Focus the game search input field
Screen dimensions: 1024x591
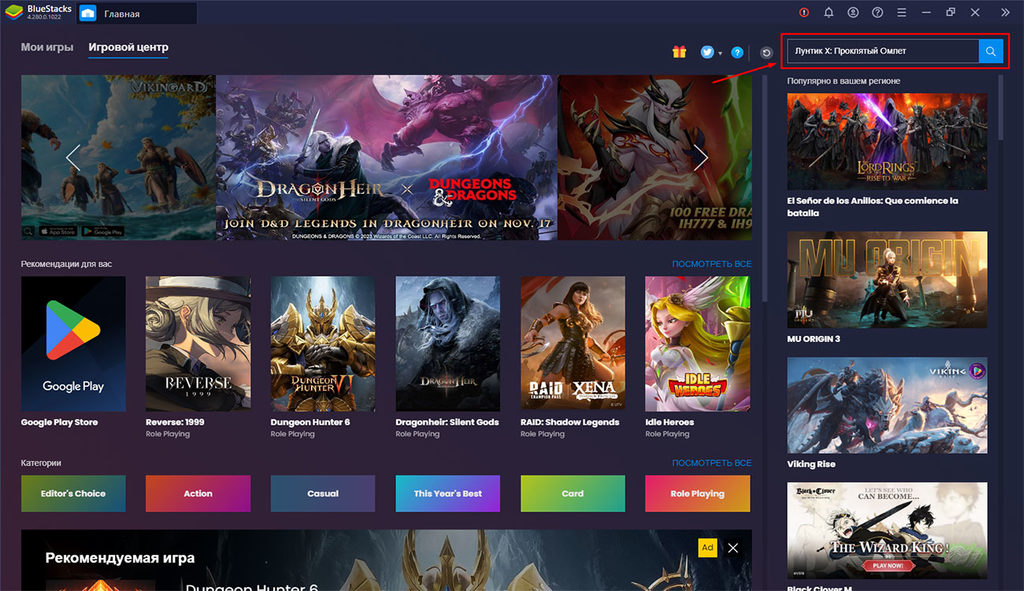point(883,51)
